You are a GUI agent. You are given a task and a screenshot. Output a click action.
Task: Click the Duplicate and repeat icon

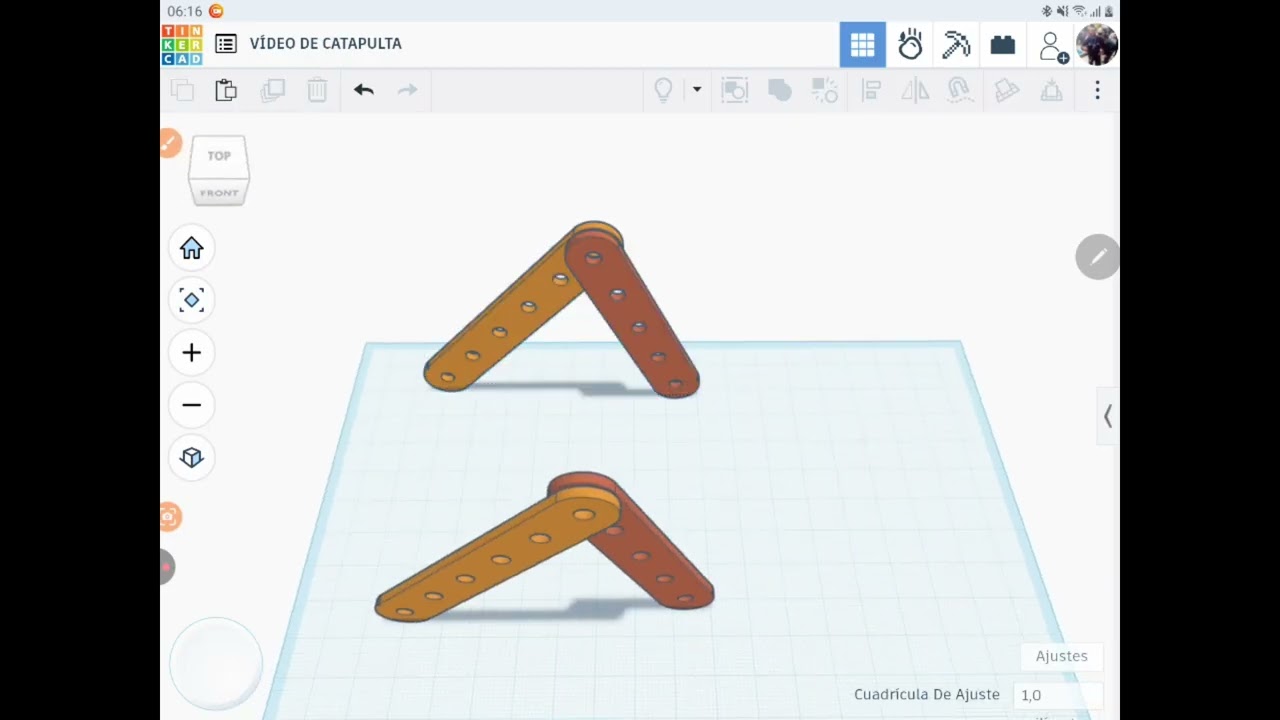[272, 90]
